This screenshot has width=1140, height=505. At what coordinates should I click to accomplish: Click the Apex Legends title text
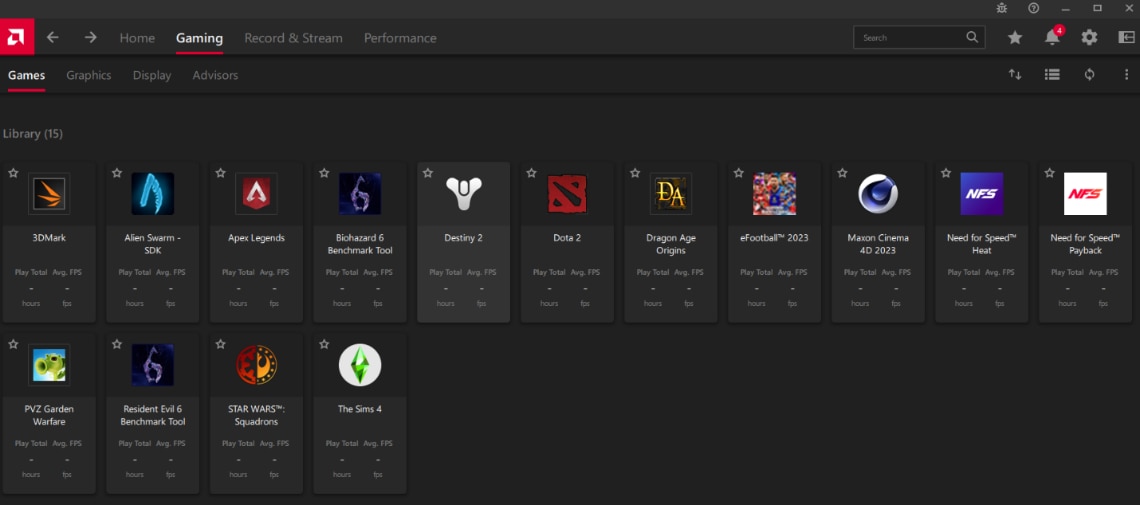click(x=256, y=238)
